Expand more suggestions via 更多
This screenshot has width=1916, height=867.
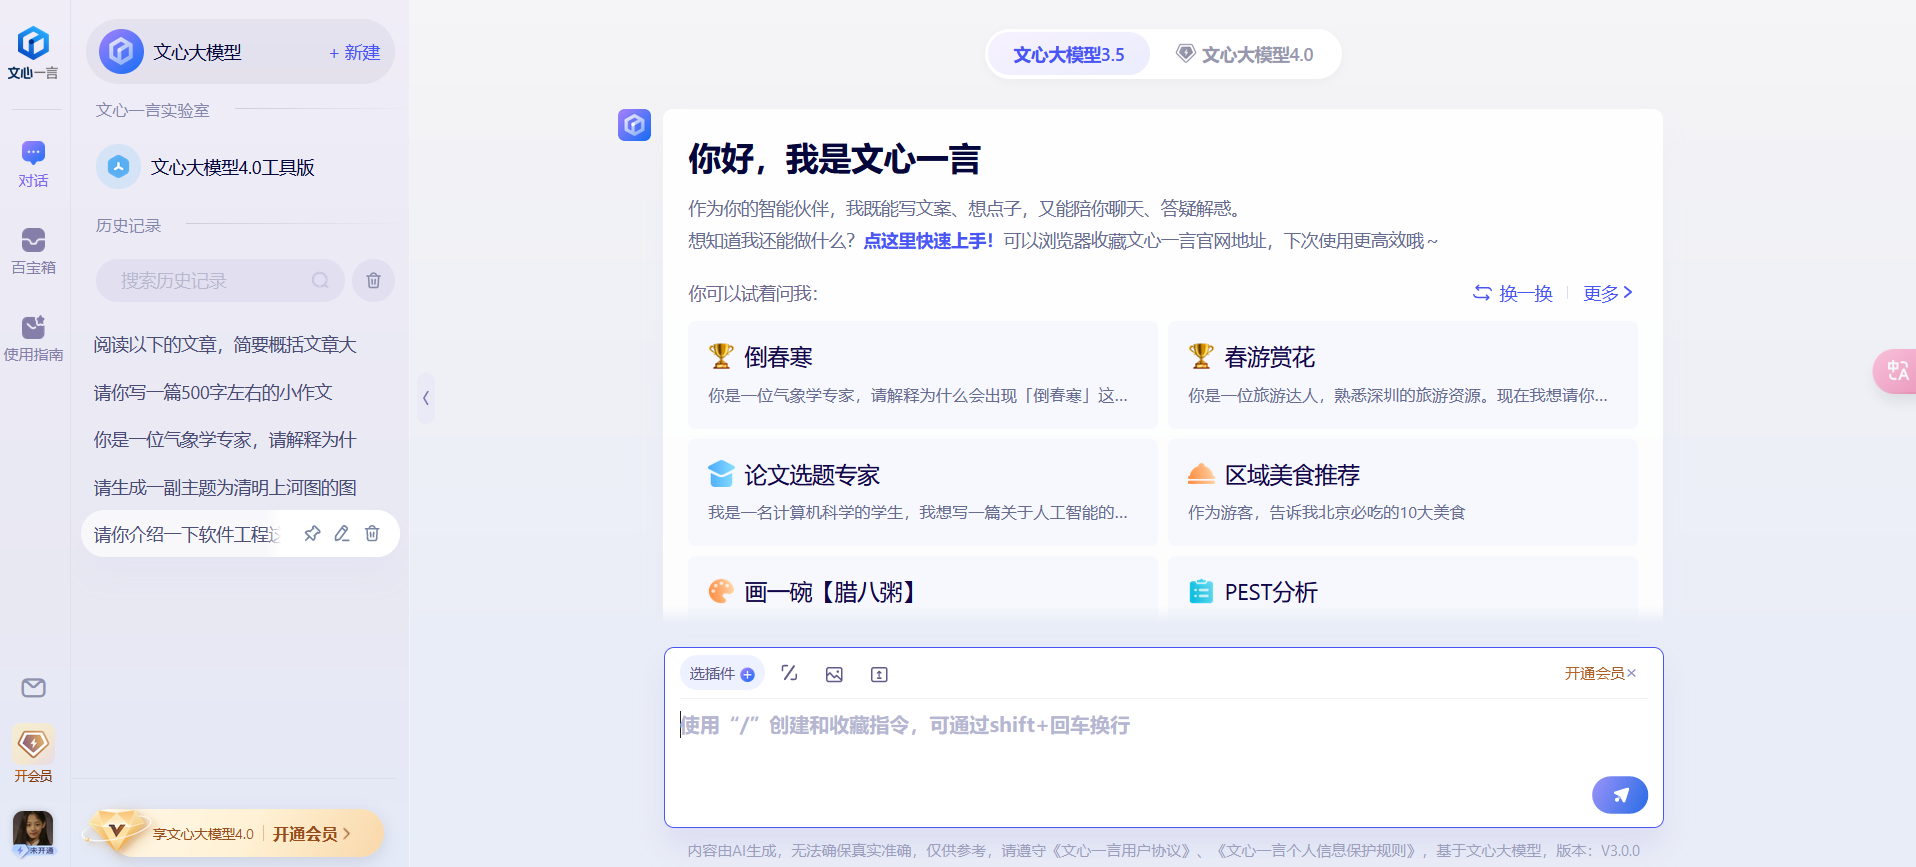point(1608,293)
